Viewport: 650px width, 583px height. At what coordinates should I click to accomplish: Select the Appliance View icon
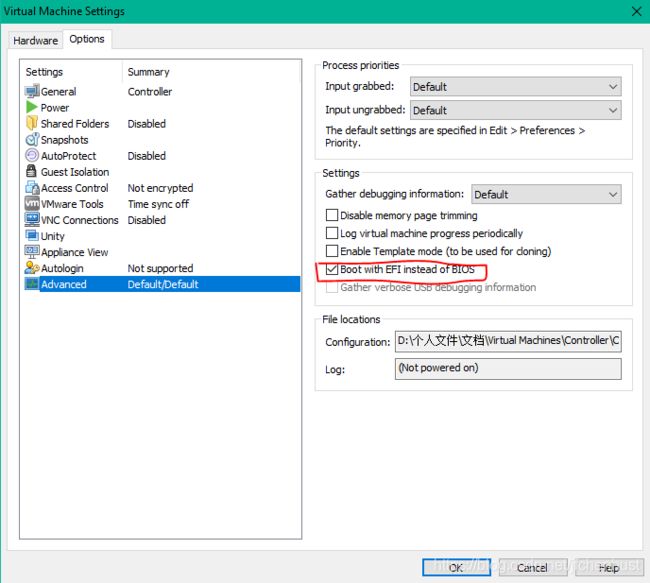coord(32,252)
